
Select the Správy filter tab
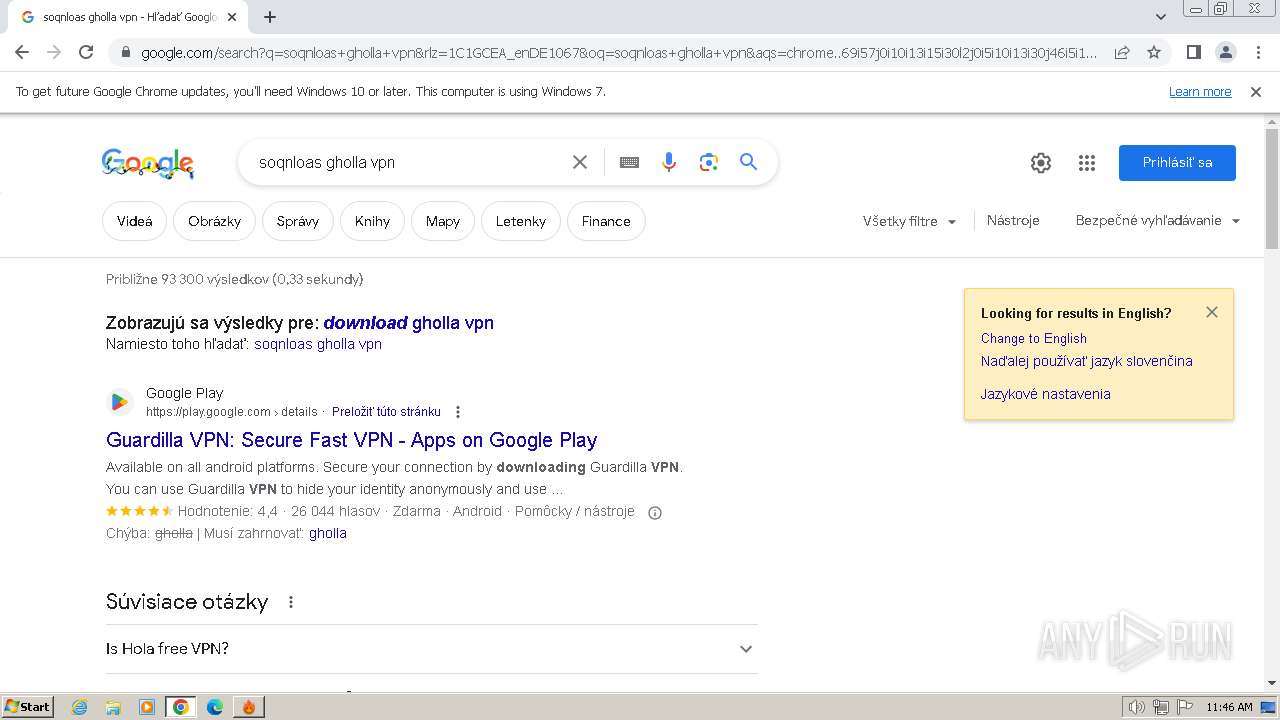pyautogui.click(x=297, y=221)
